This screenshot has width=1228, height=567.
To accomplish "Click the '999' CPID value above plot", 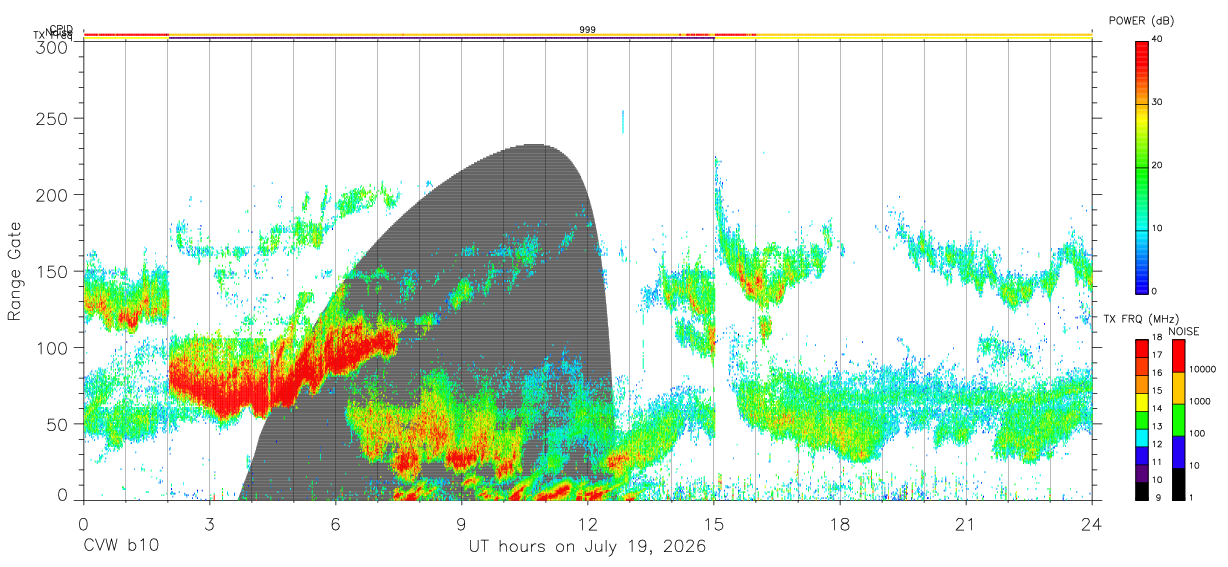I will (x=588, y=30).
